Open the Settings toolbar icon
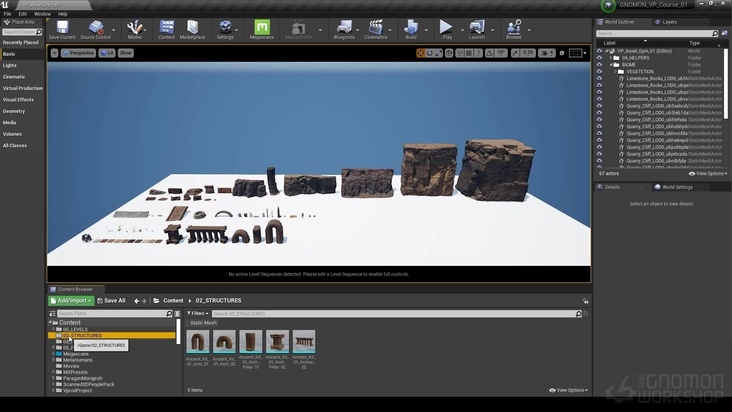 pos(225,29)
